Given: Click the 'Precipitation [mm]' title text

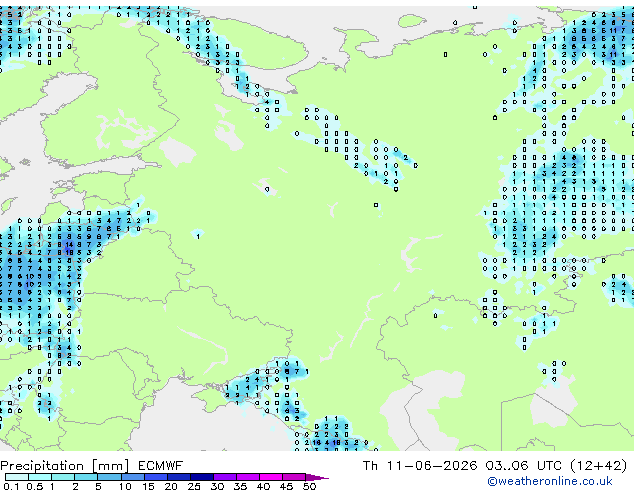Looking at the screenshot, I should pyautogui.click(x=65, y=466).
